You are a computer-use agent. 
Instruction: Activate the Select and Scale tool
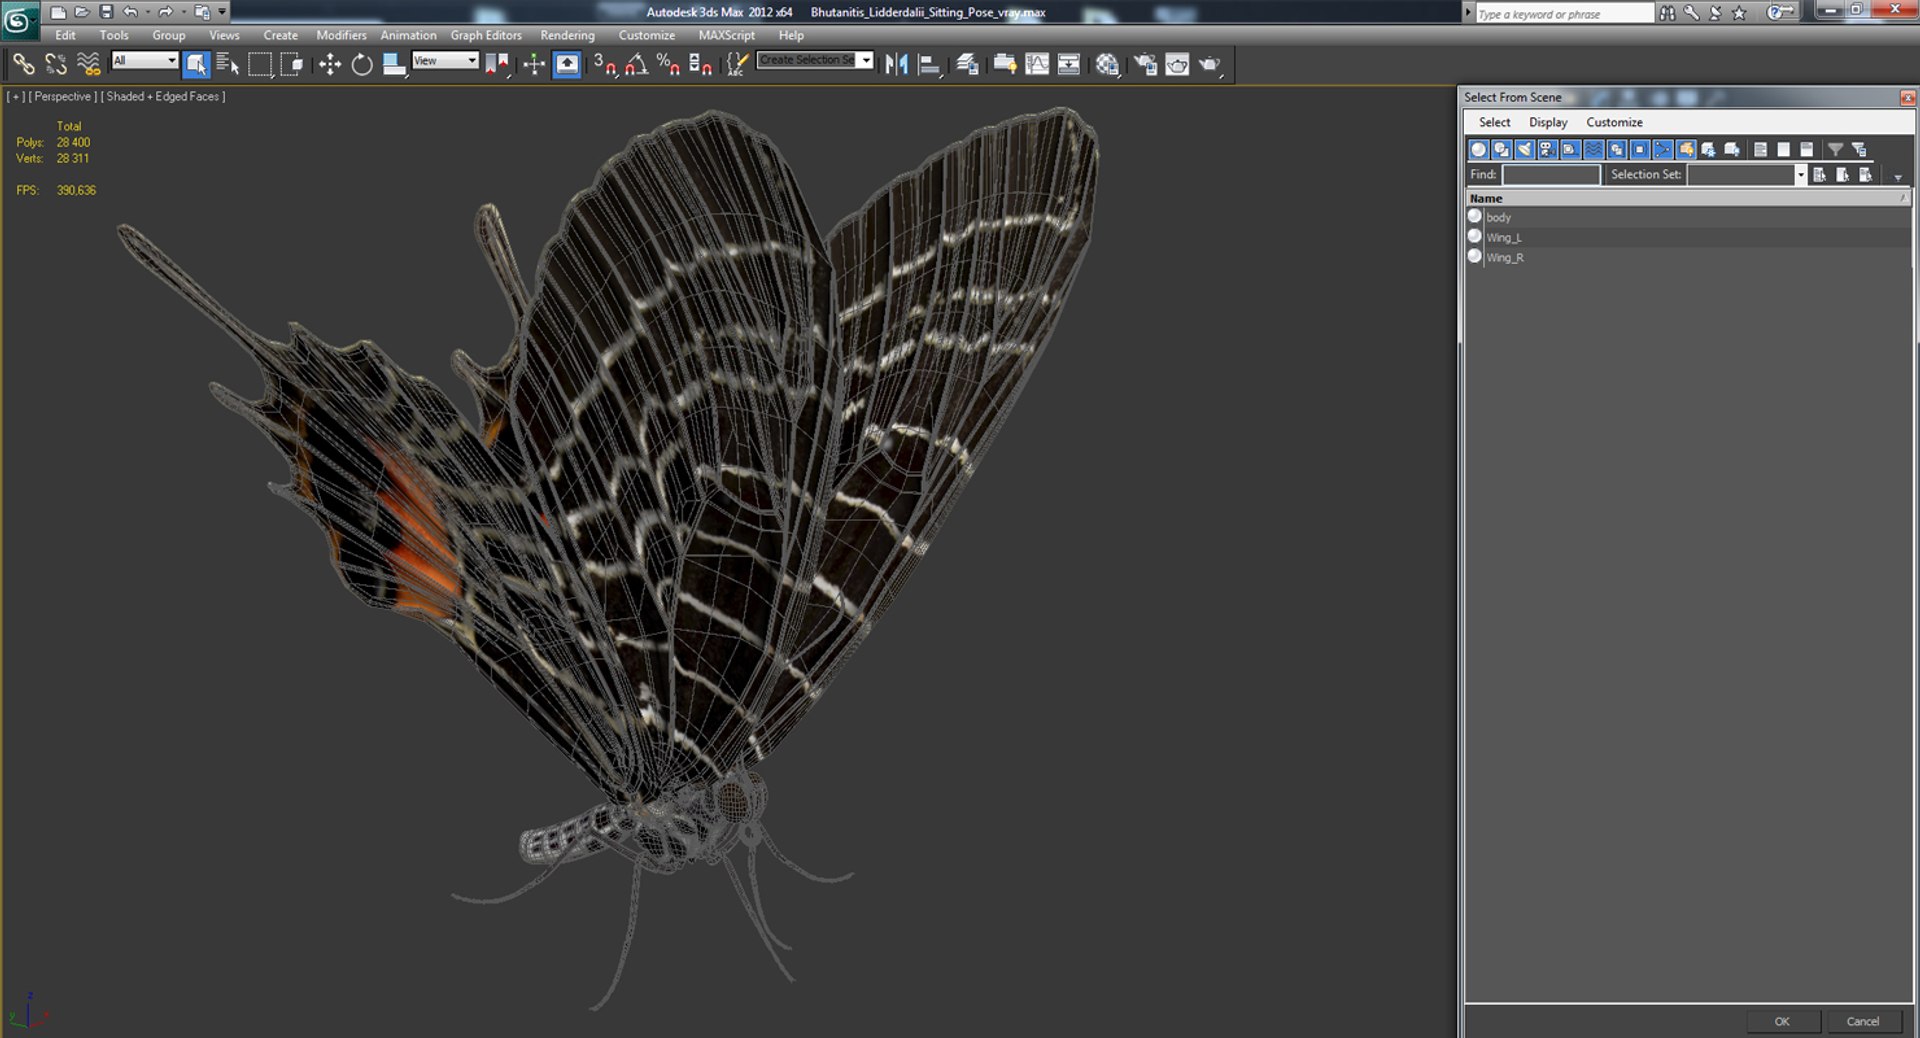coord(394,65)
